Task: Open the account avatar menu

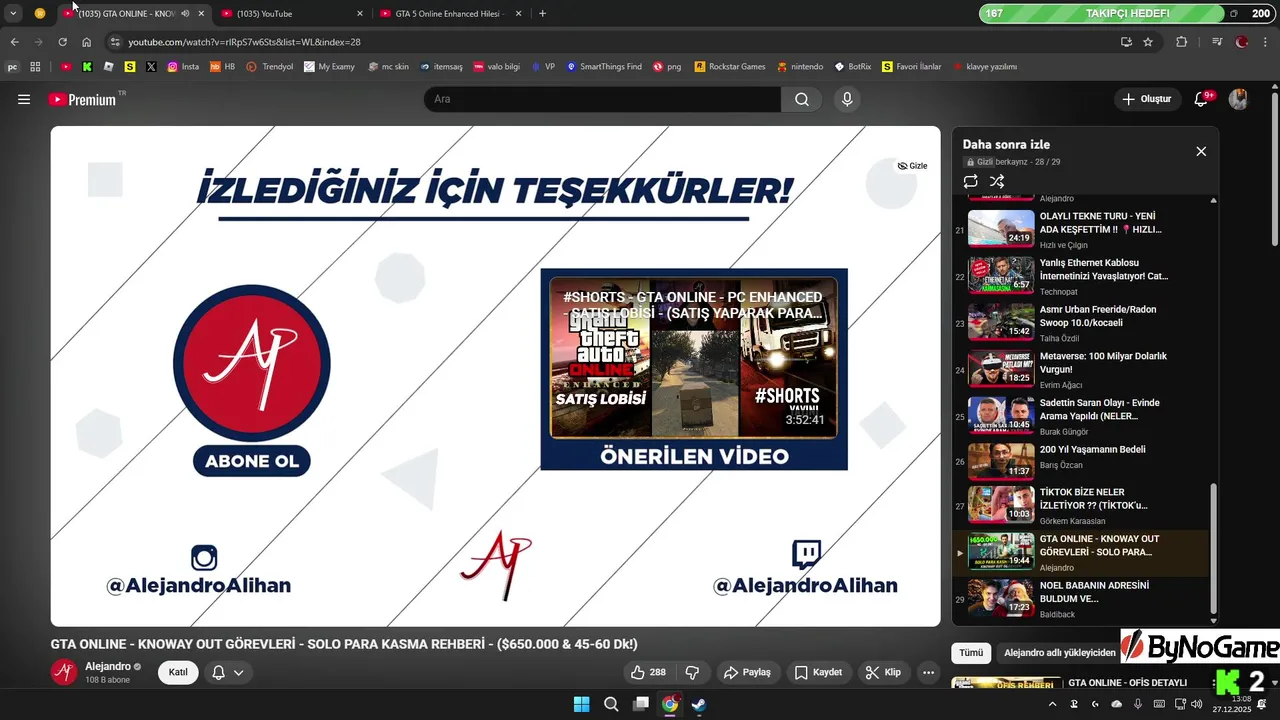Action: 1239,99
